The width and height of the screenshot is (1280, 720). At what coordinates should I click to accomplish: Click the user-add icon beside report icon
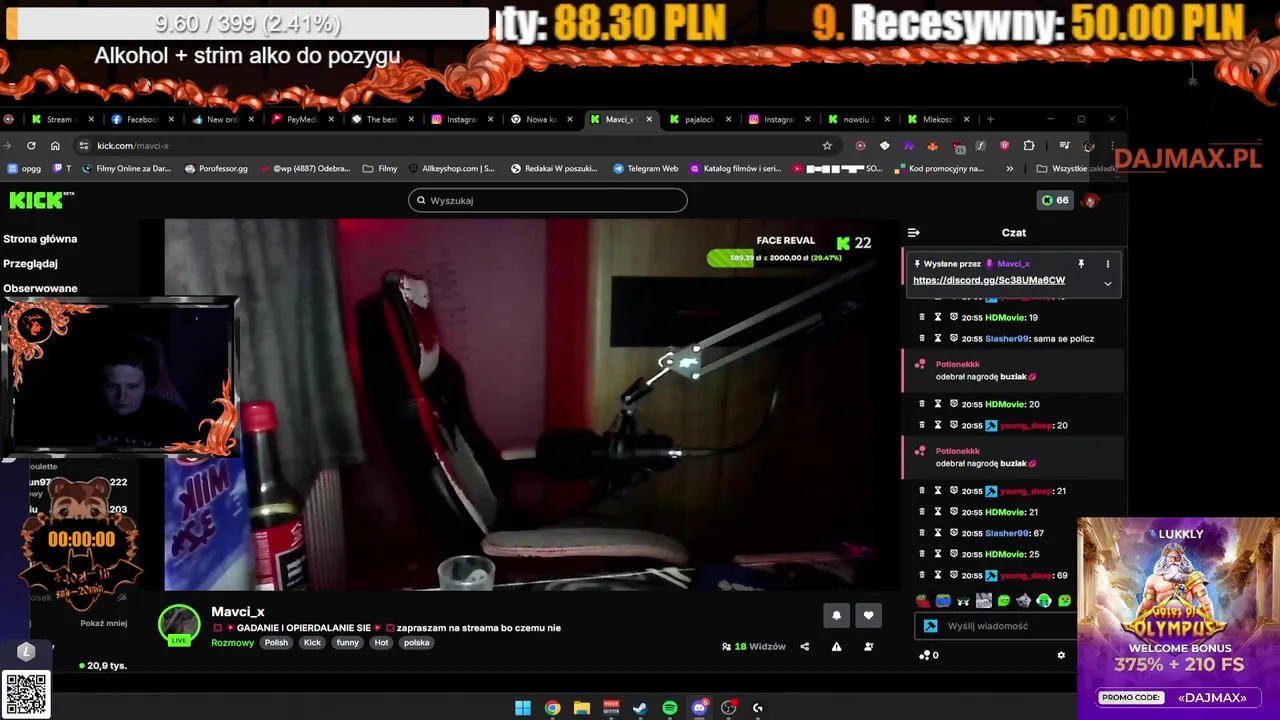click(x=868, y=647)
